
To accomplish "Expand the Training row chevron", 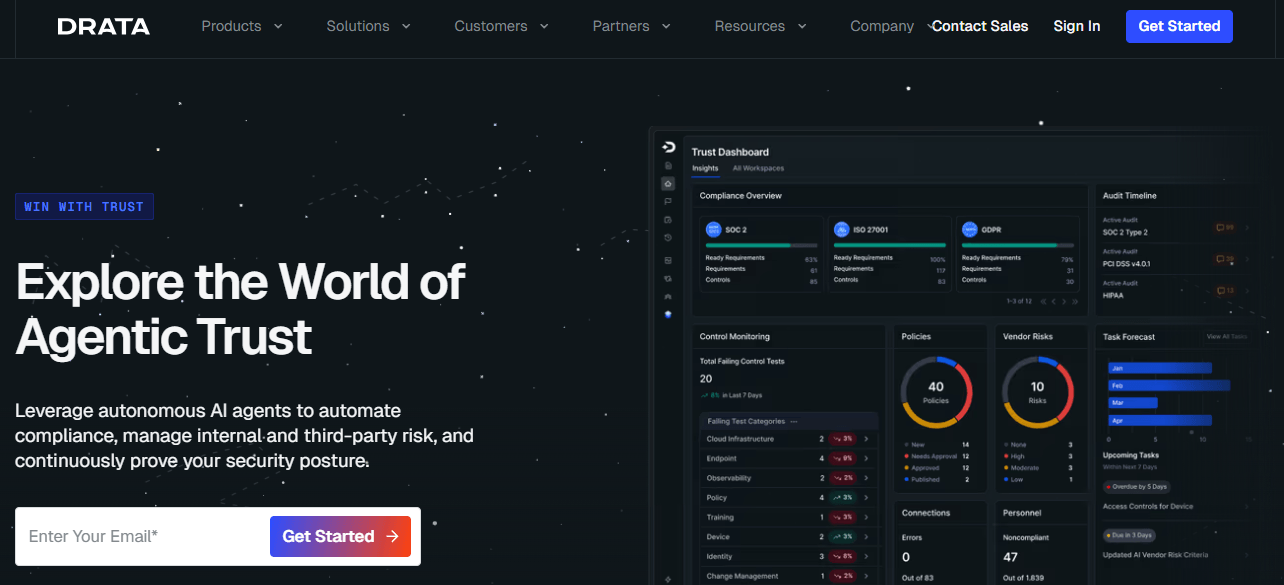I will pyautogui.click(x=865, y=517).
